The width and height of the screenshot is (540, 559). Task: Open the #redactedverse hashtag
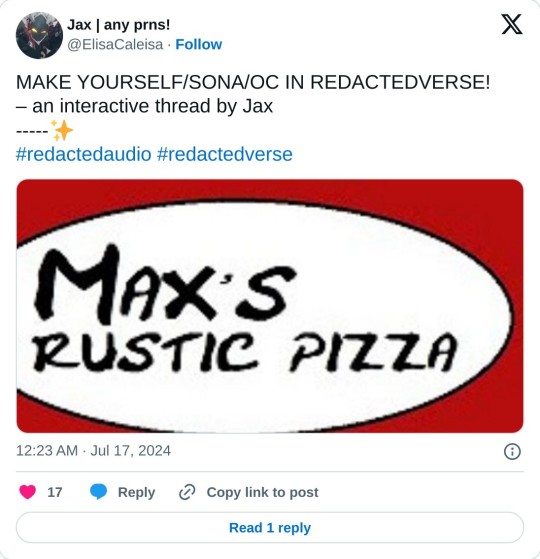[x=225, y=154]
